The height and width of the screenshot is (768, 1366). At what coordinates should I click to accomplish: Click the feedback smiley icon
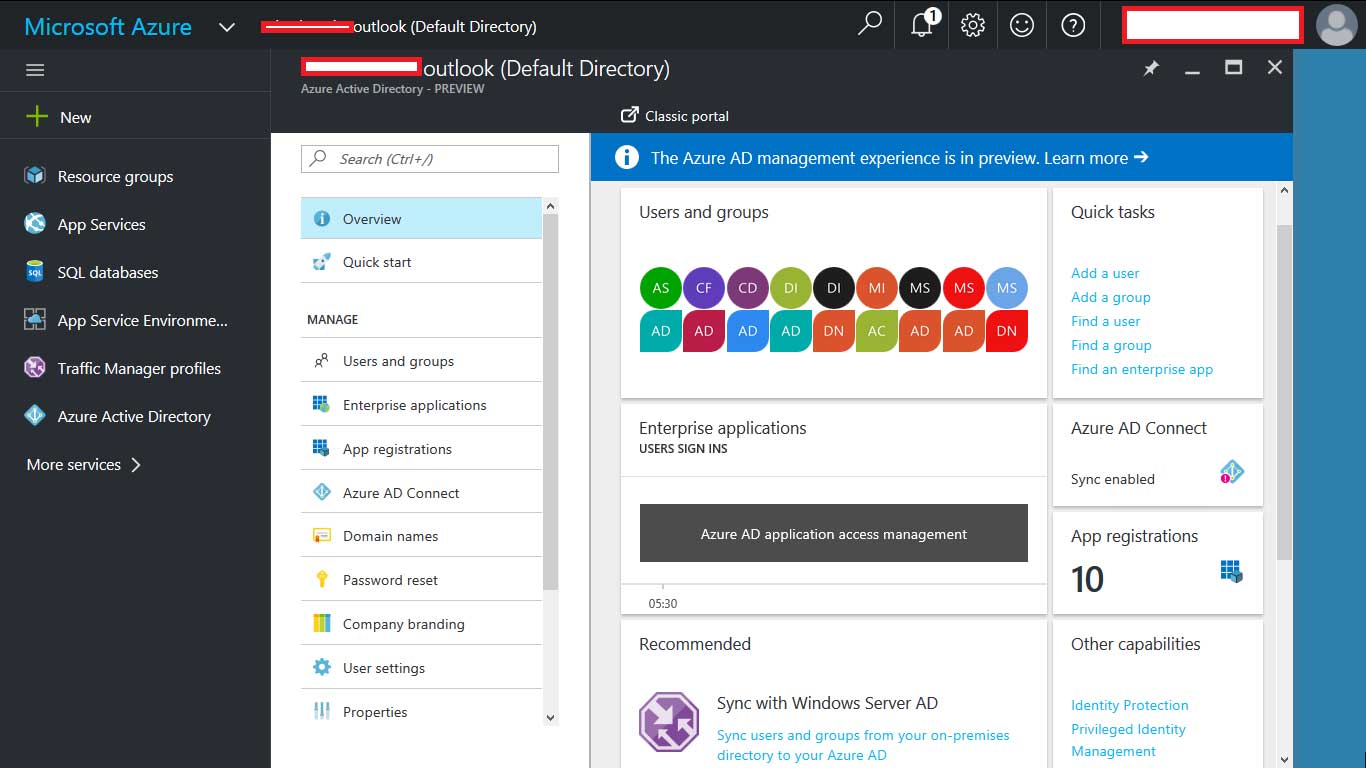point(1022,25)
